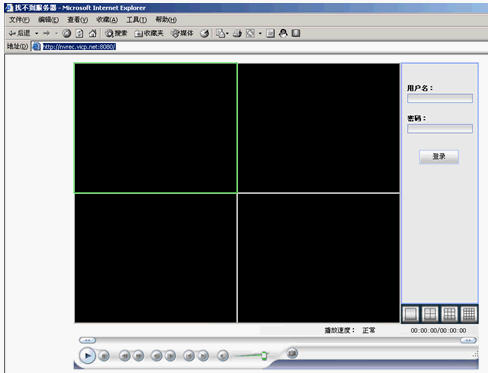Go to browser home page icon
Screen dimensions: 488x373
(x=93, y=33)
